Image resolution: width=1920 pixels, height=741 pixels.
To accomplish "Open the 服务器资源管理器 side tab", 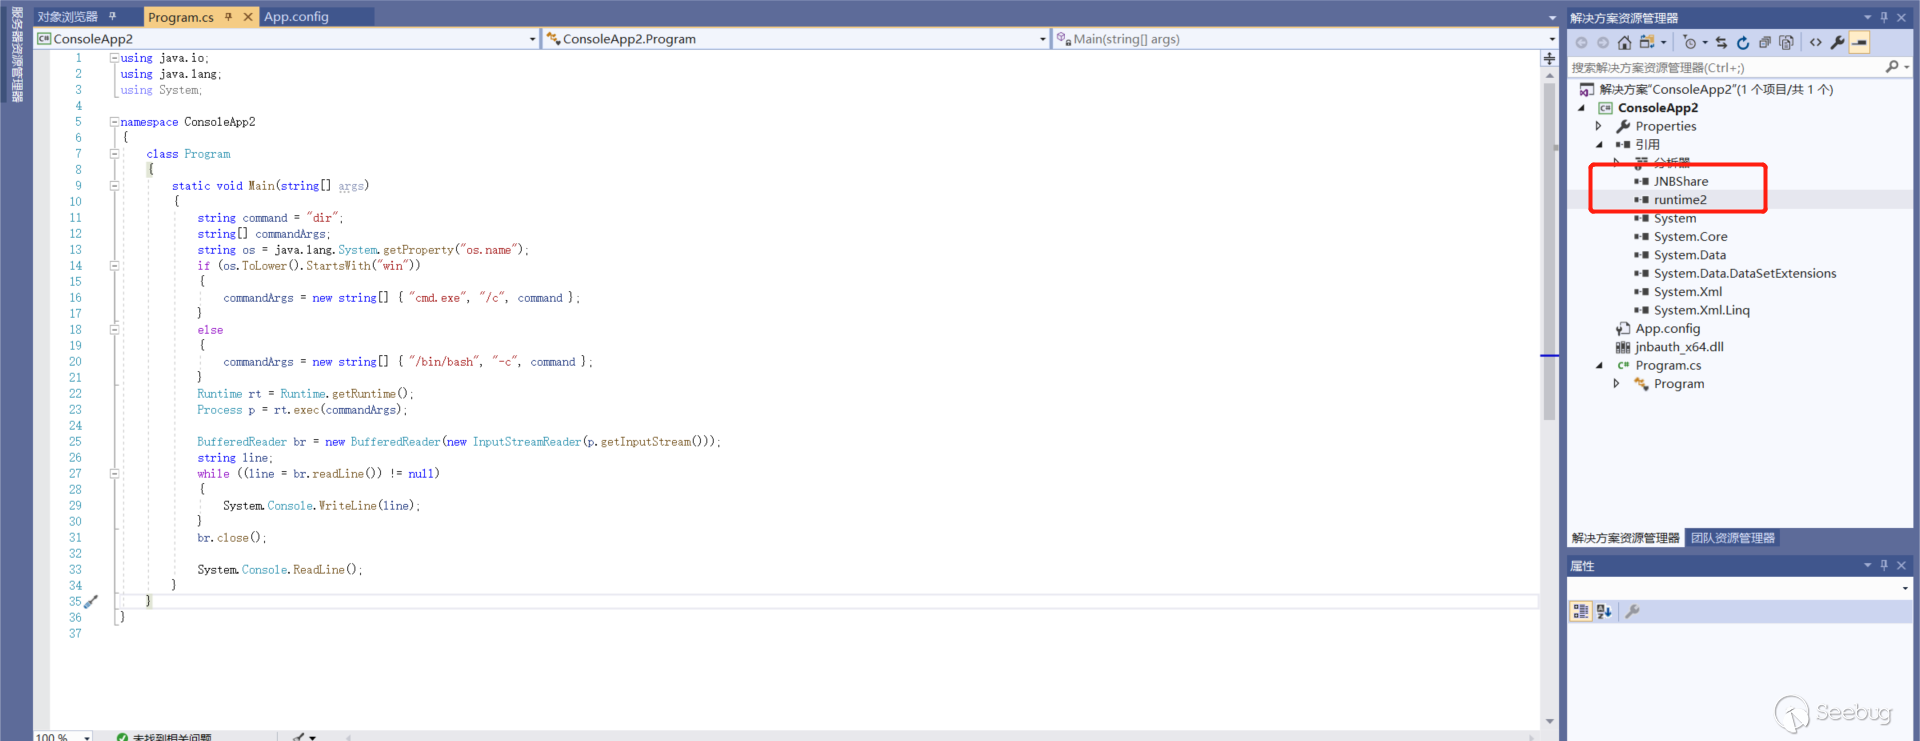I will pos(17,54).
